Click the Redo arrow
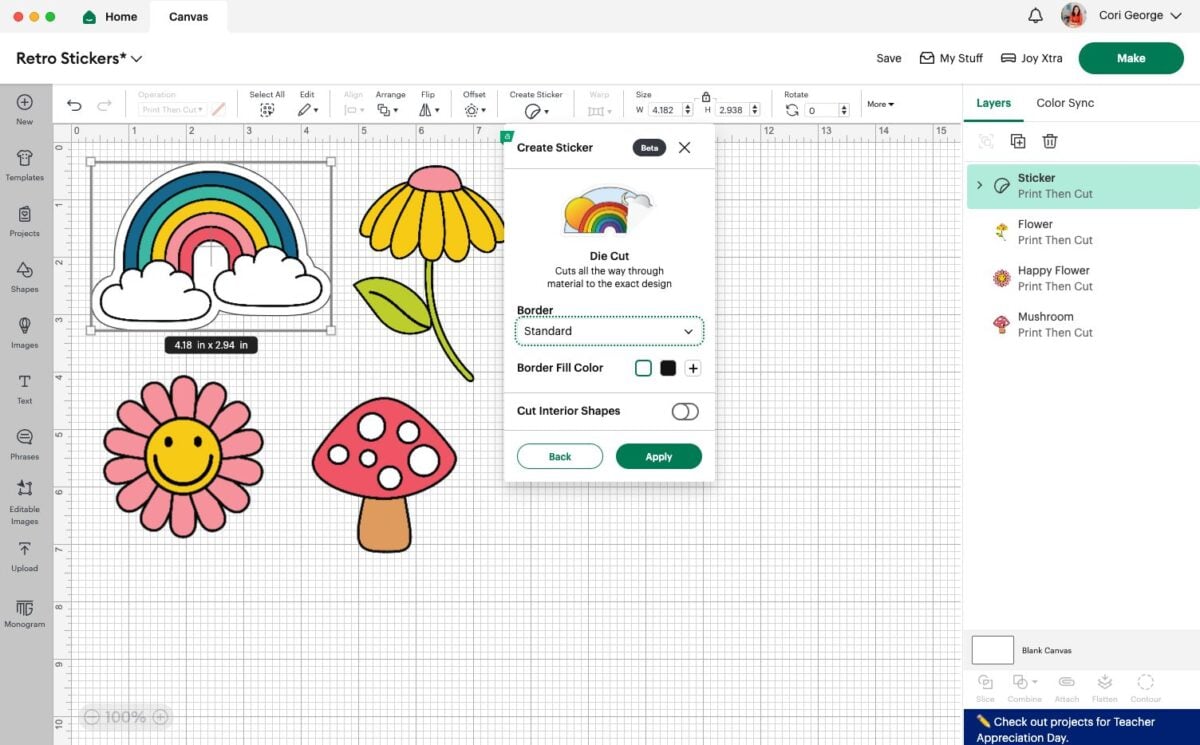Image resolution: width=1200 pixels, height=745 pixels. click(x=104, y=105)
